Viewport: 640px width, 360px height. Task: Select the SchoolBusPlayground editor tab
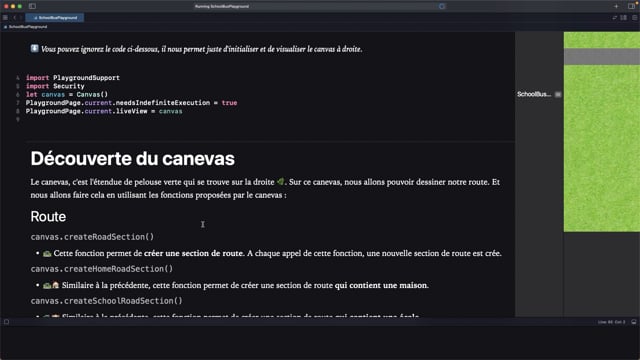pos(55,18)
